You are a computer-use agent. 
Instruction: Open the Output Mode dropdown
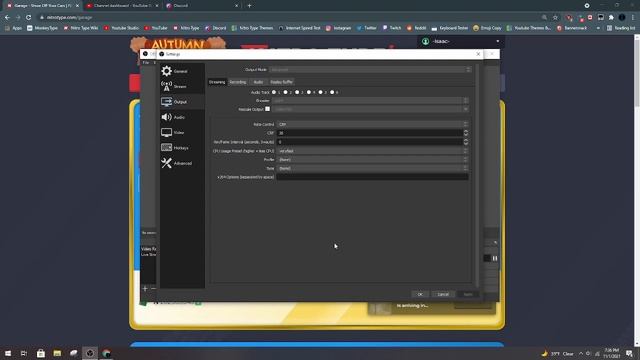(370, 70)
